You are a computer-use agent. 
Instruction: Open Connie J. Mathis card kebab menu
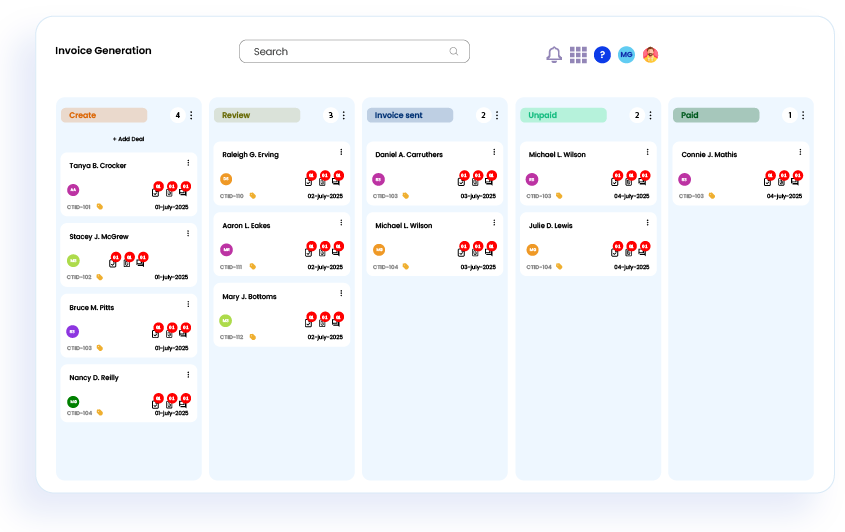(800, 152)
